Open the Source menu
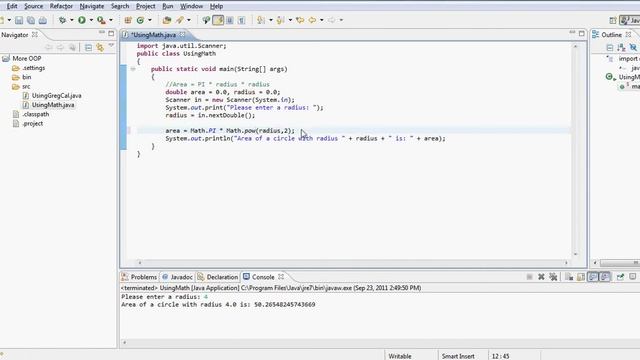The height and width of the screenshot is (360, 640). pyautogui.click(x=33, y=6)
